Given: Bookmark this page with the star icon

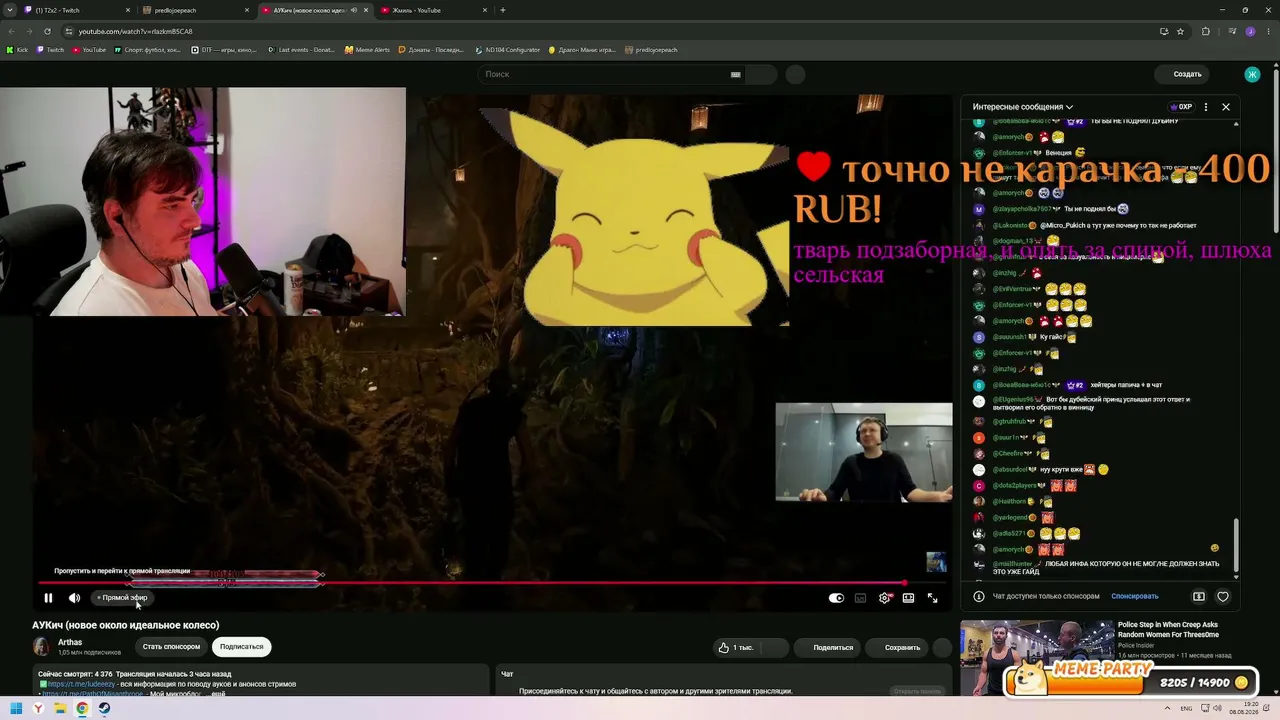Looking at the screenshot, I should tap(1180, 31).
